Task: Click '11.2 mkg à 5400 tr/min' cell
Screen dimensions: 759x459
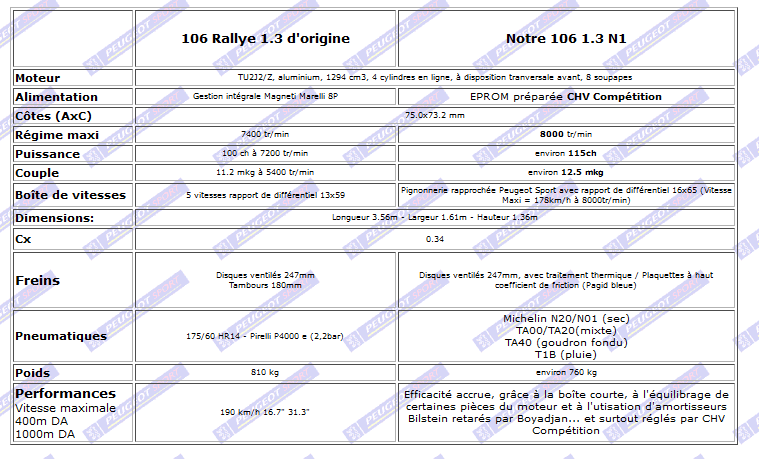Action: coord(265,172)
